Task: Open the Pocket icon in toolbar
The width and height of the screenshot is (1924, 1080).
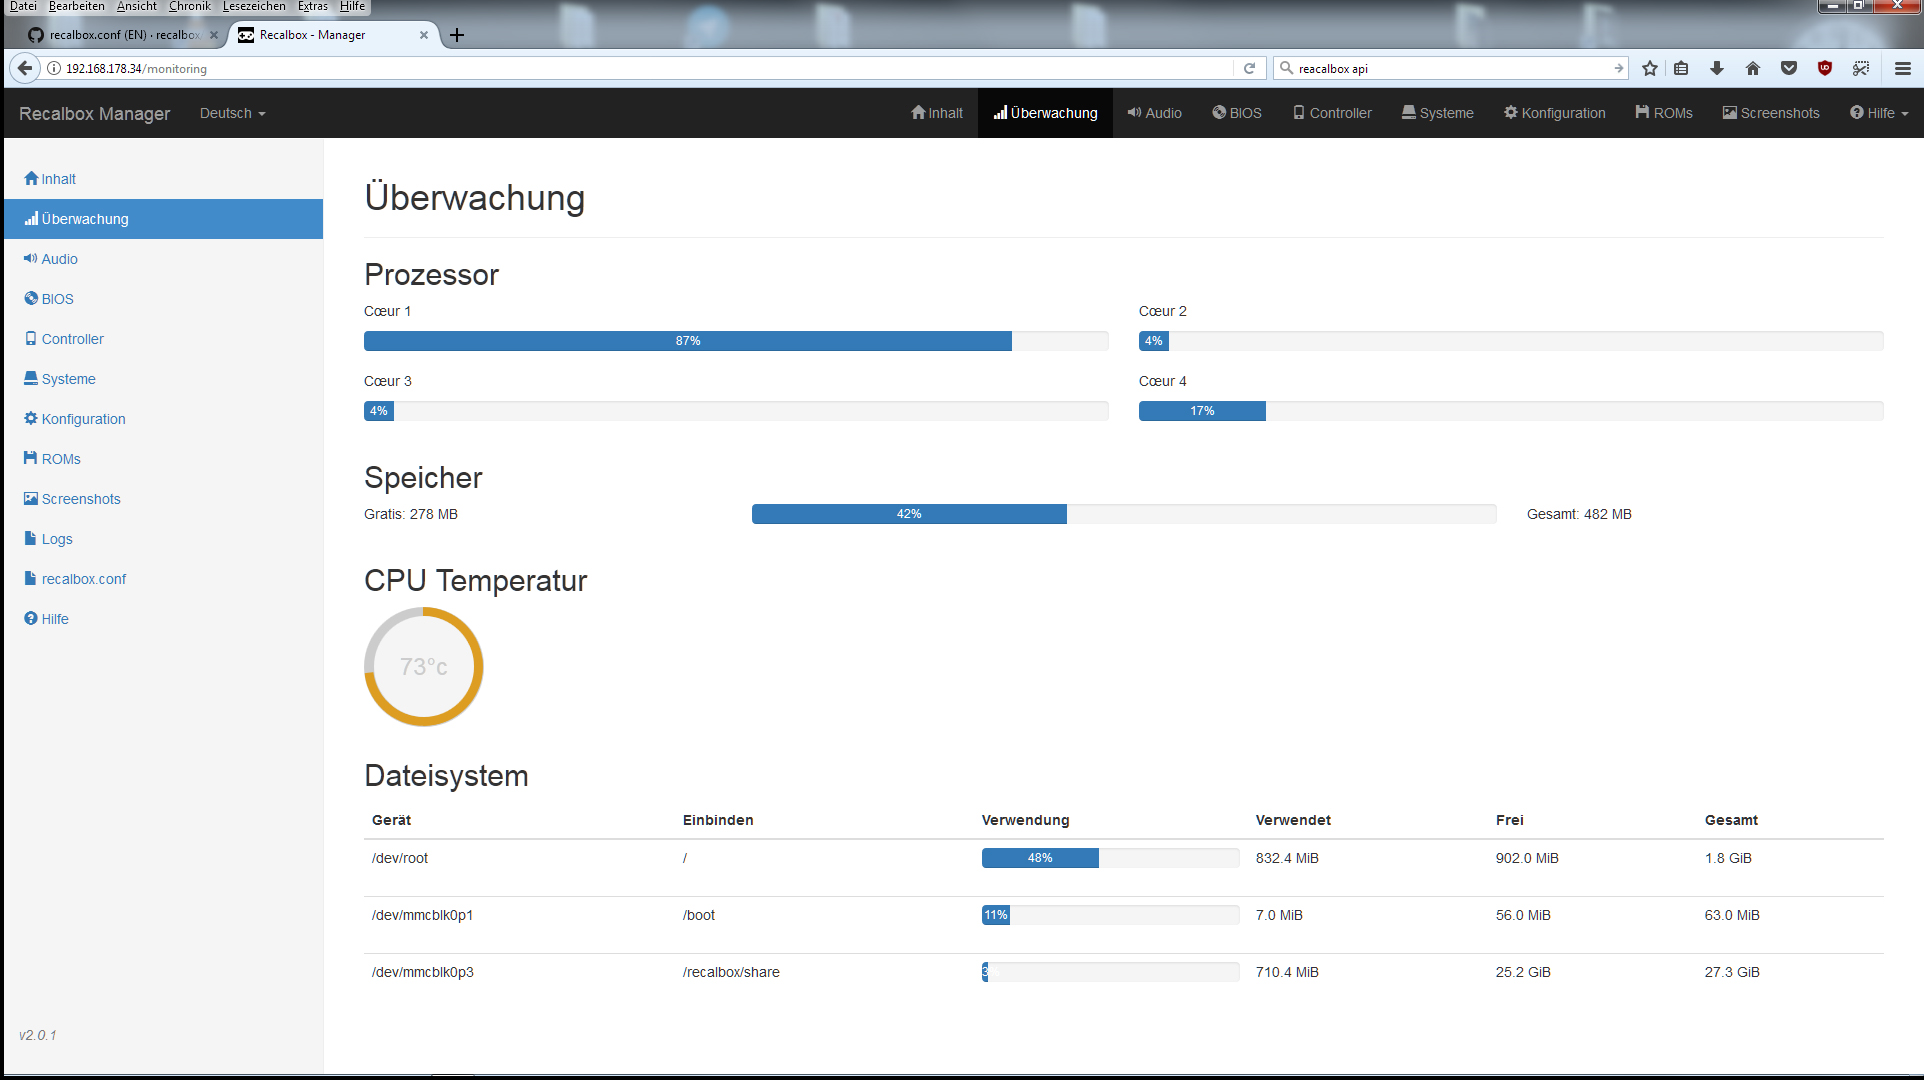Action: pyautogui.click(x=1789, y=68)
